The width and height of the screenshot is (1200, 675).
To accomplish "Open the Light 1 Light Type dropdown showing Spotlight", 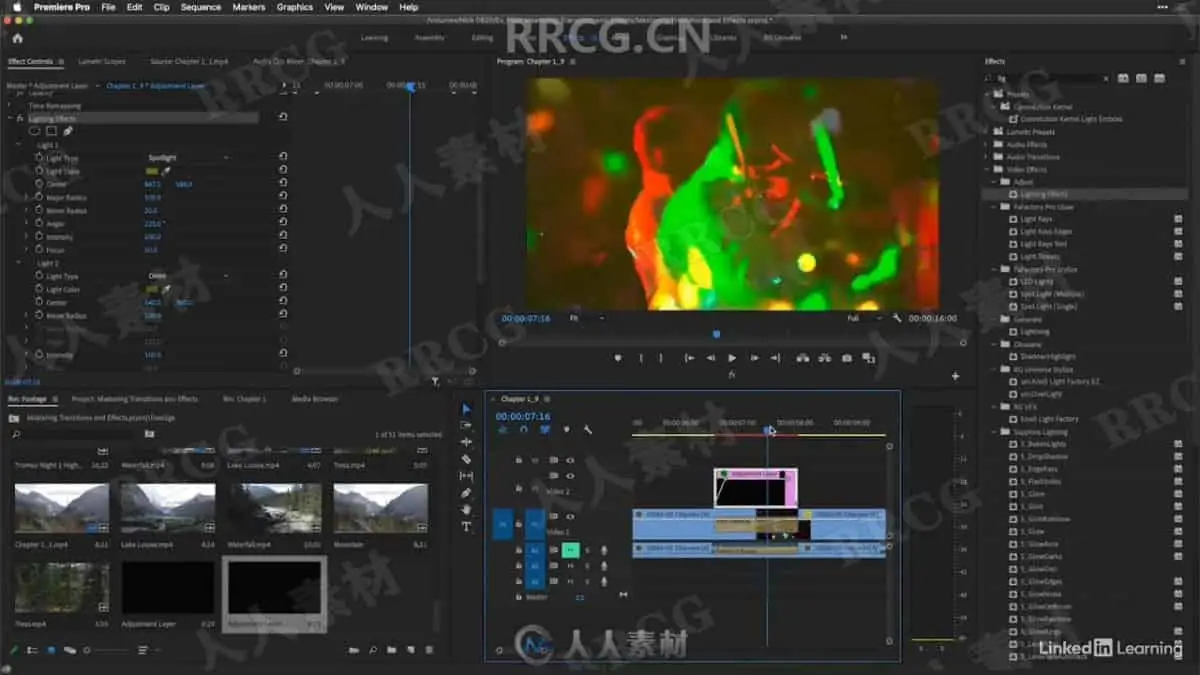I will (x=188, y=158).
